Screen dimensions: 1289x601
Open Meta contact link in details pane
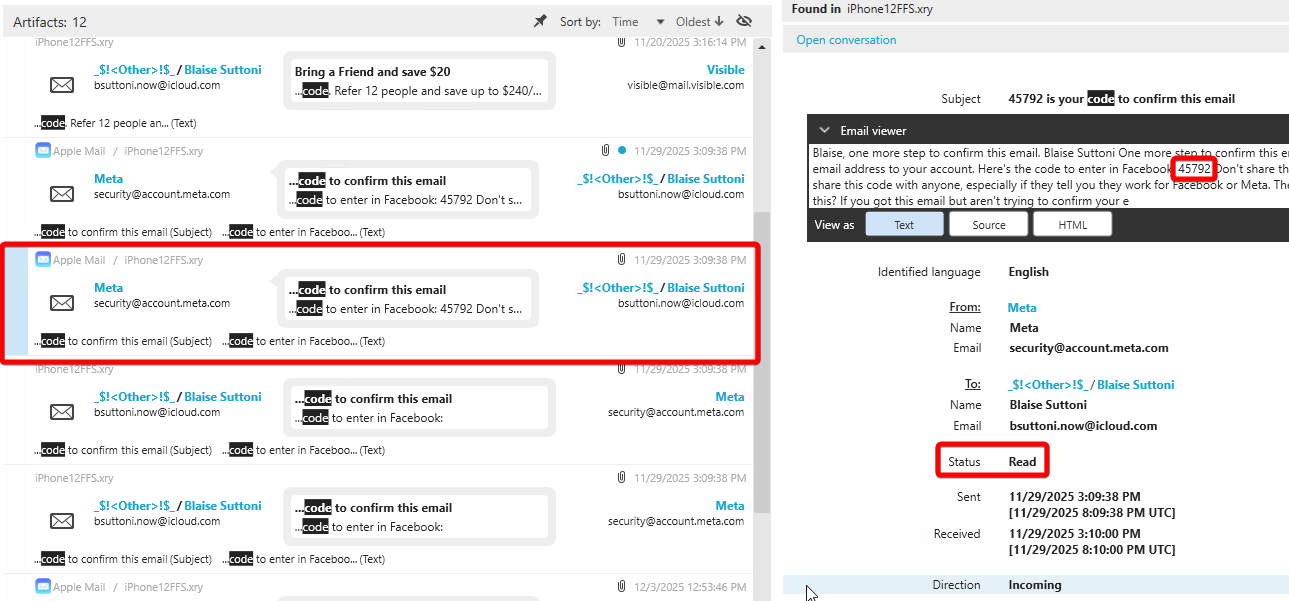(x=1022, y=308)
